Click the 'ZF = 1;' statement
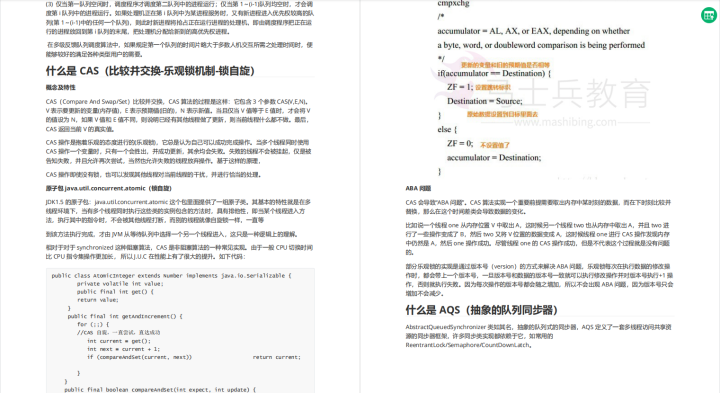Image resolution: width=720 pixels, height=393 pixels. pos(460,87)
